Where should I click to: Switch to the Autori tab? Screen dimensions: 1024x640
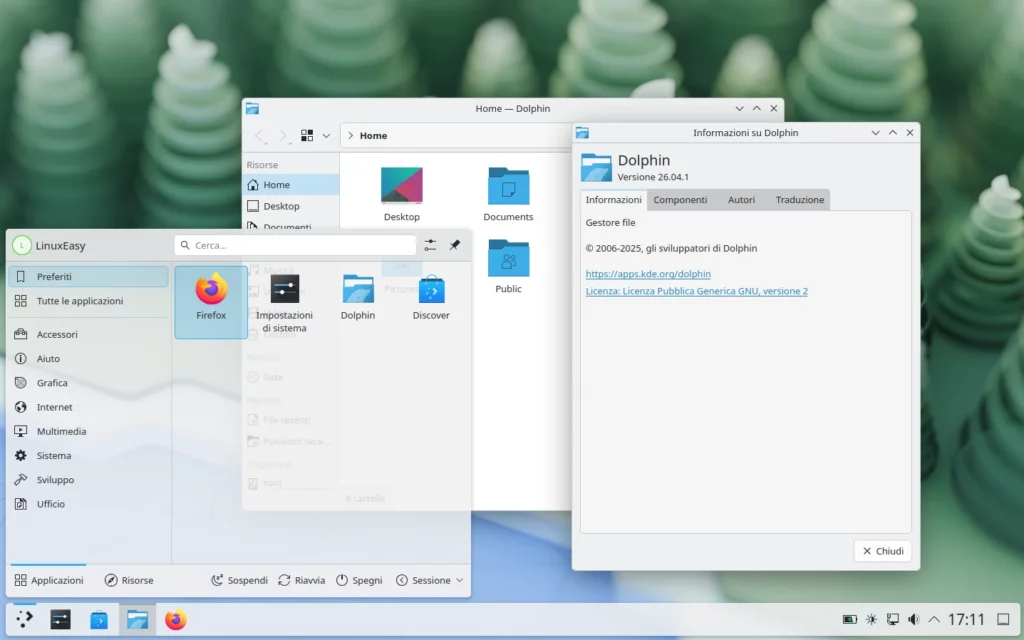tap(741, 200)
